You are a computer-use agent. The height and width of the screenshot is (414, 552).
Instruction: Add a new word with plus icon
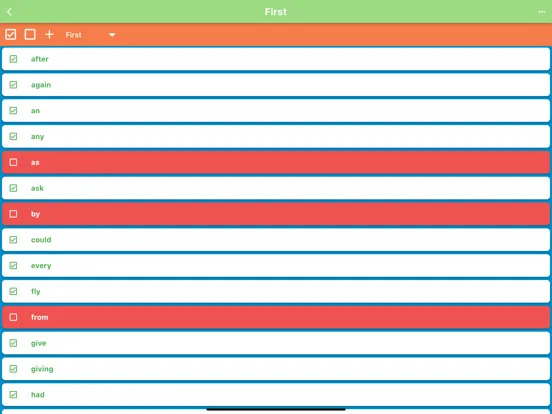coord(49,34)
